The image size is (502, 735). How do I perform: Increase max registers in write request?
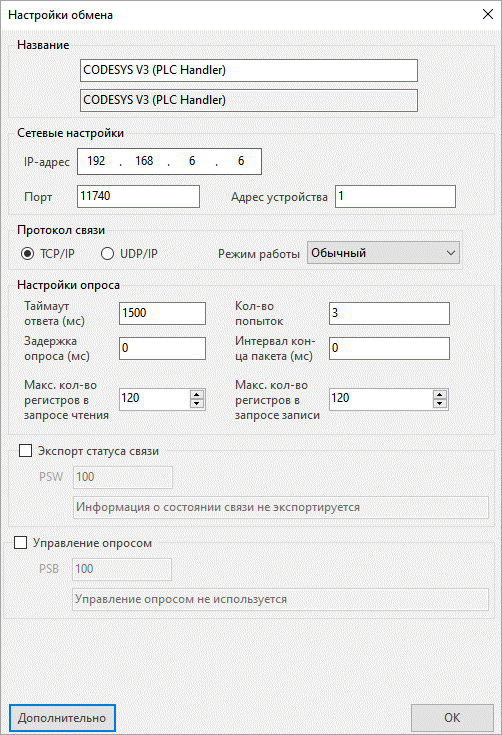(440, 395)
